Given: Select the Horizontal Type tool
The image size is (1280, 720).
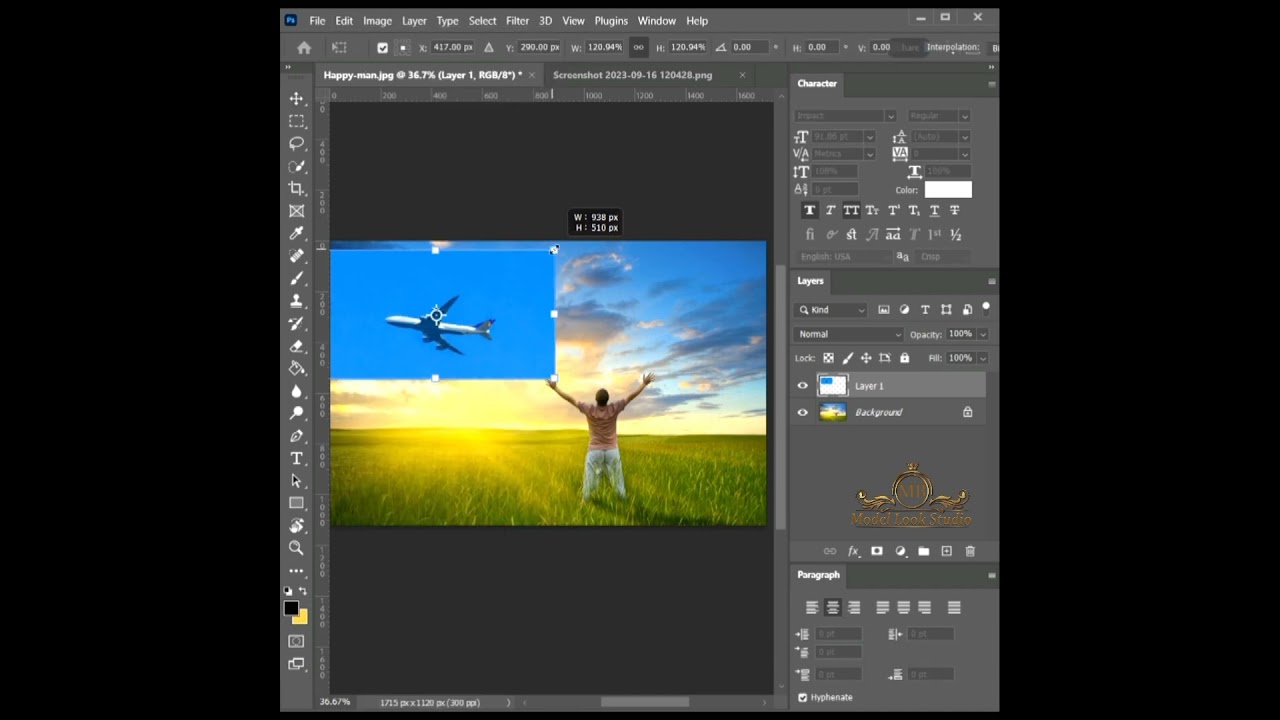Looking at the screenshot, I should pyautogui.click(x=296, y=458).
